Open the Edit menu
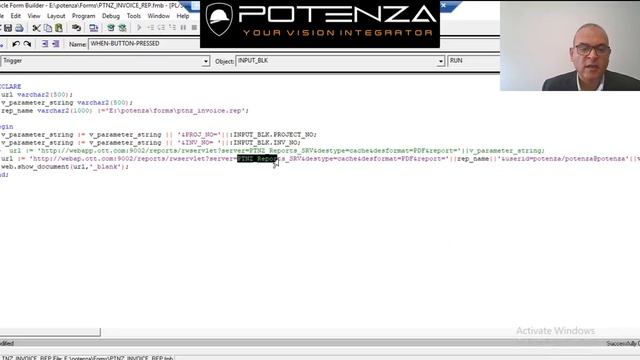The image size is (640, 360). (x=16, y=16)
